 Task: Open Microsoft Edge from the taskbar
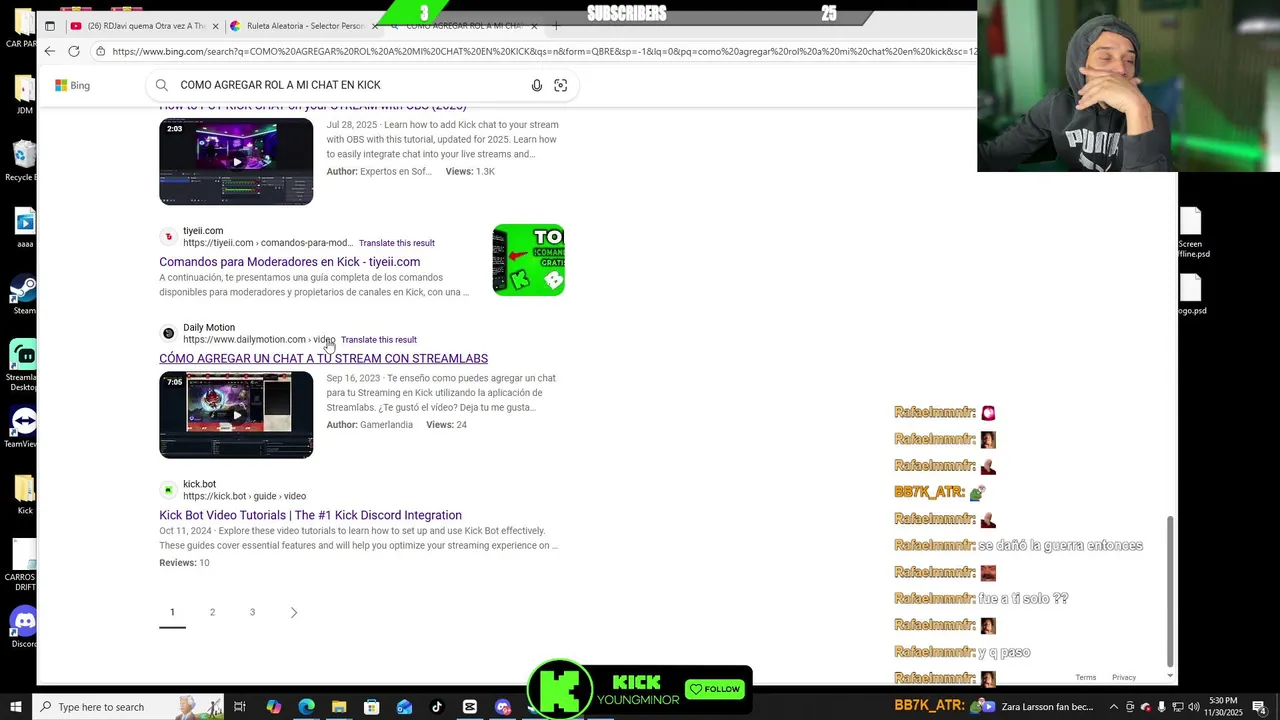tap(306, 707)
